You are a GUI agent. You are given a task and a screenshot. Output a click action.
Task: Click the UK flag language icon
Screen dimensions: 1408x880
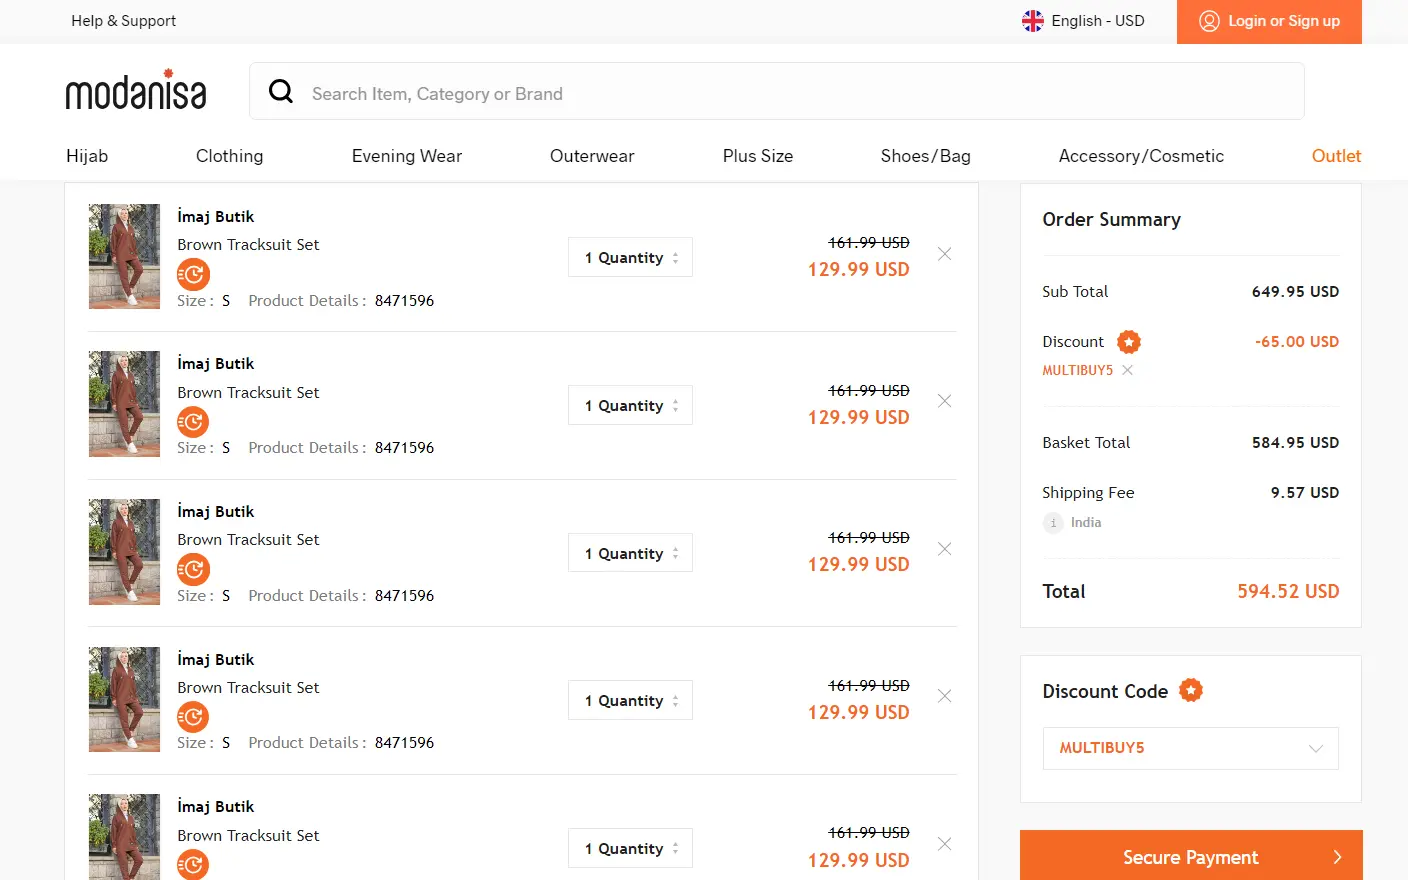[x=1033, y=21]
